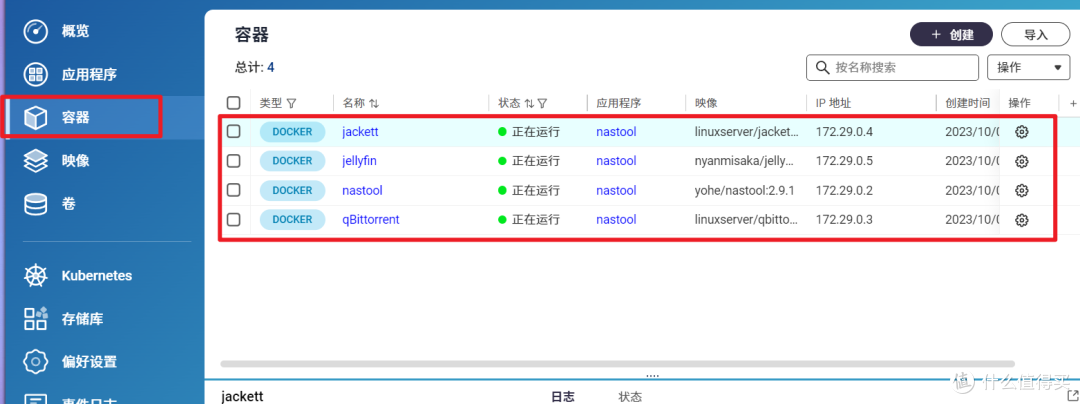The height and width of the screenshot is (404, 1080).
Task: Open the jellyfin container link
Action: coord(360,161)
